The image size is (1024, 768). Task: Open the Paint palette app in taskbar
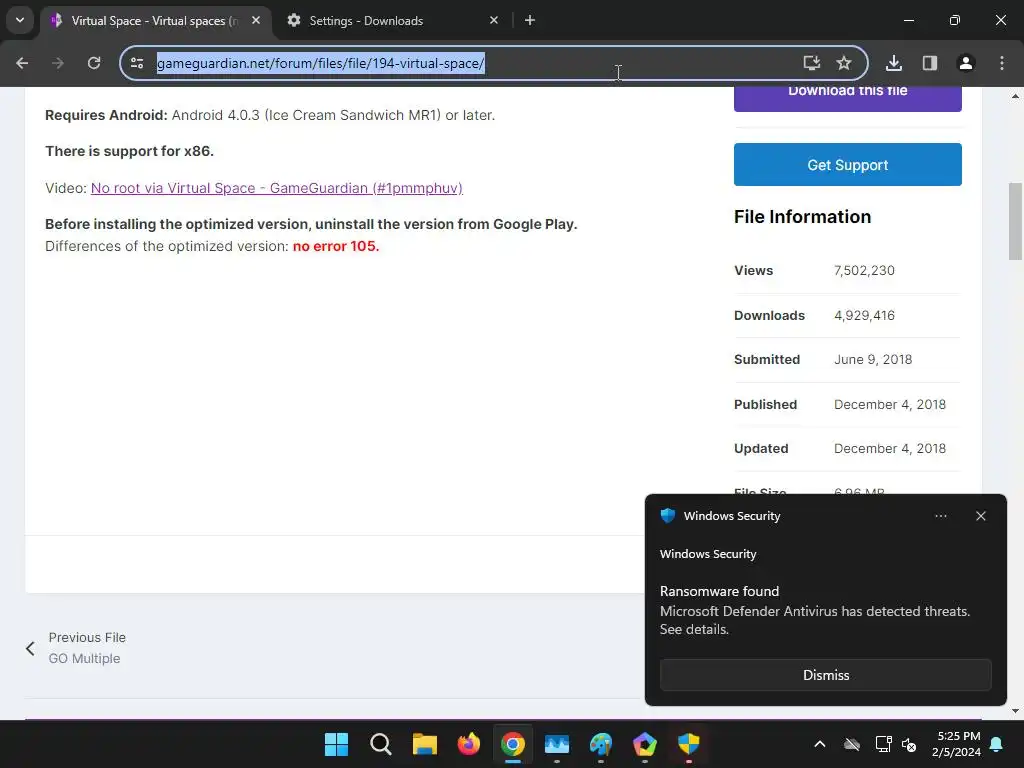pyautogui.click(x=601, y=744)
